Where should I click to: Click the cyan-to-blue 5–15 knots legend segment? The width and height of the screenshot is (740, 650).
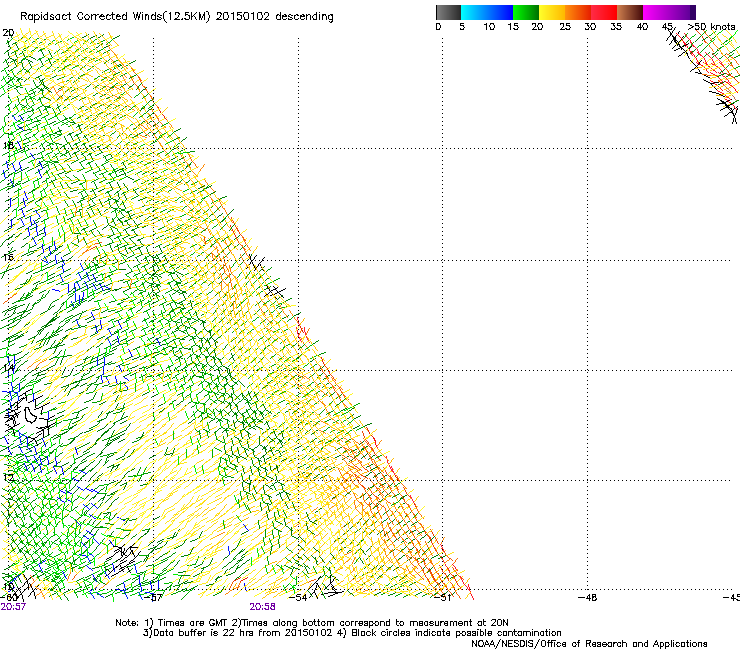point(487,12)
